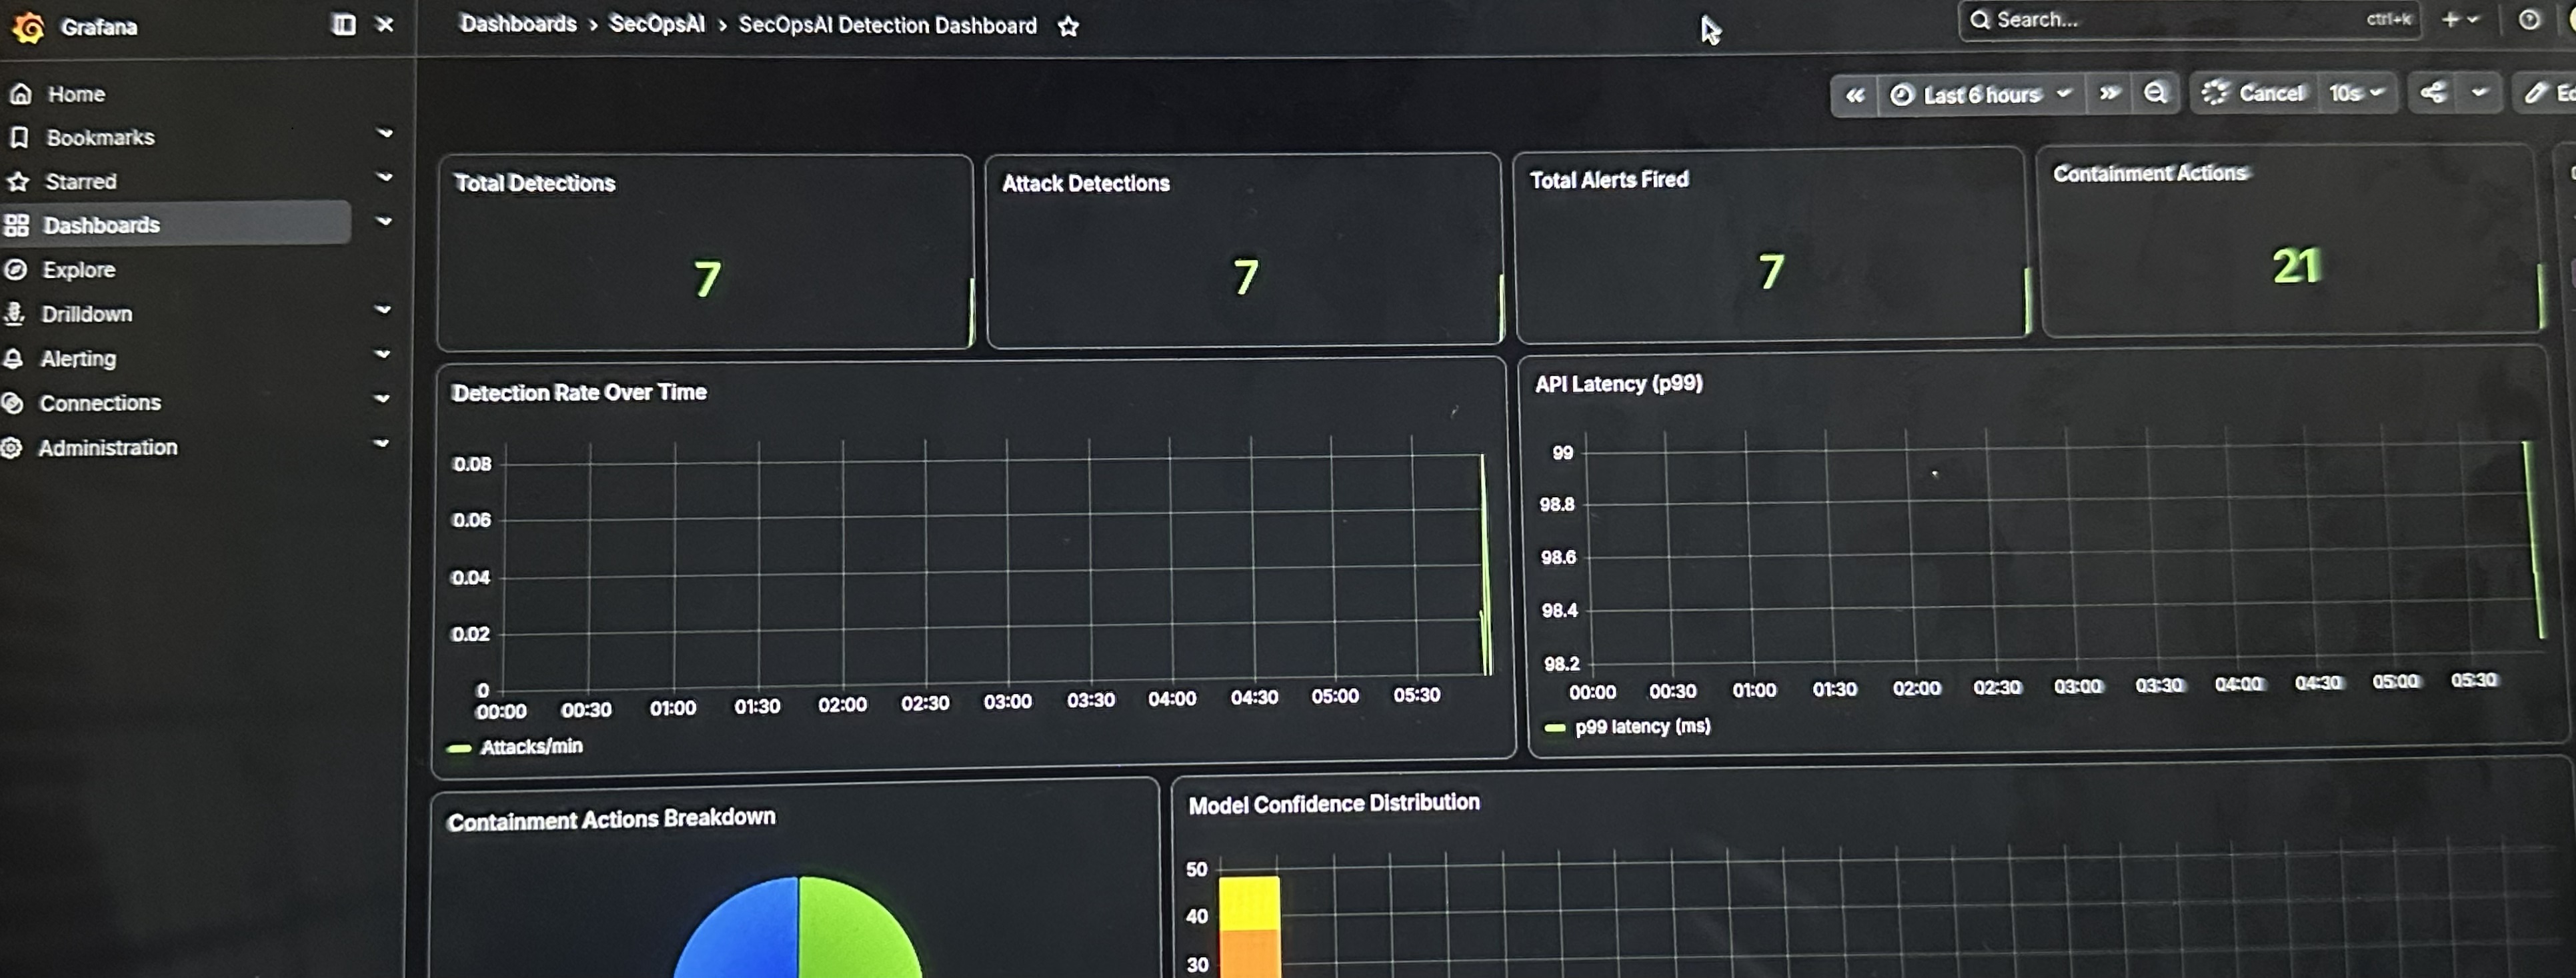This screenshot has width=2576, height=978.
Task: Star the SecOpsAI Detection Dashboard
Action: [1068, 26]
